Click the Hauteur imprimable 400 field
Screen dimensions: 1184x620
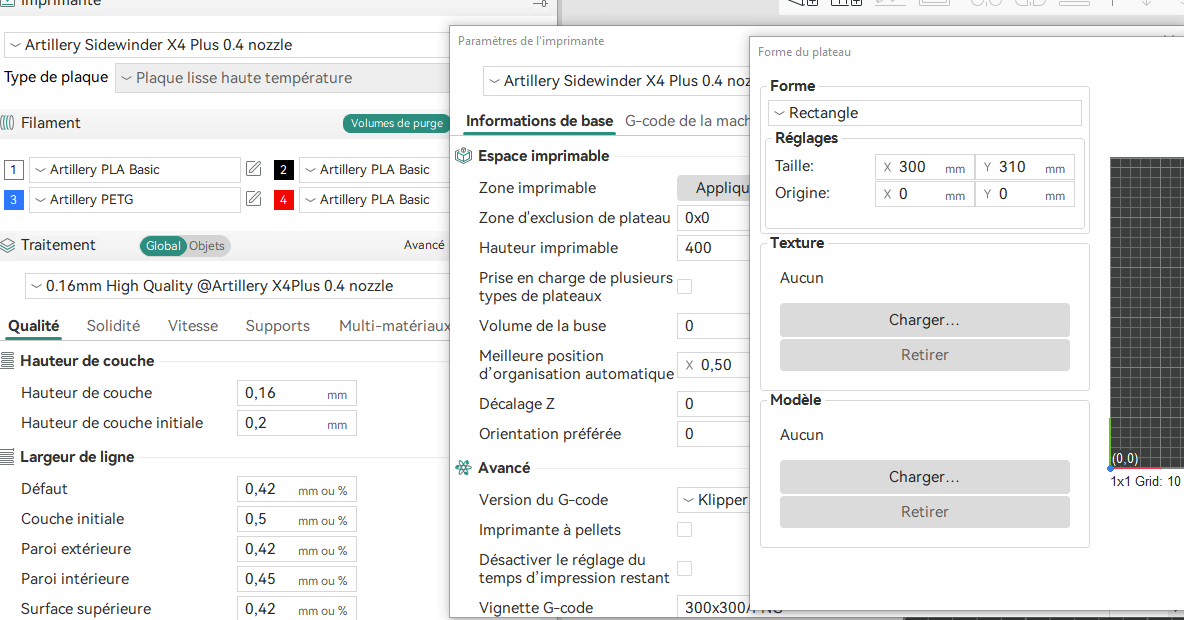714,248
